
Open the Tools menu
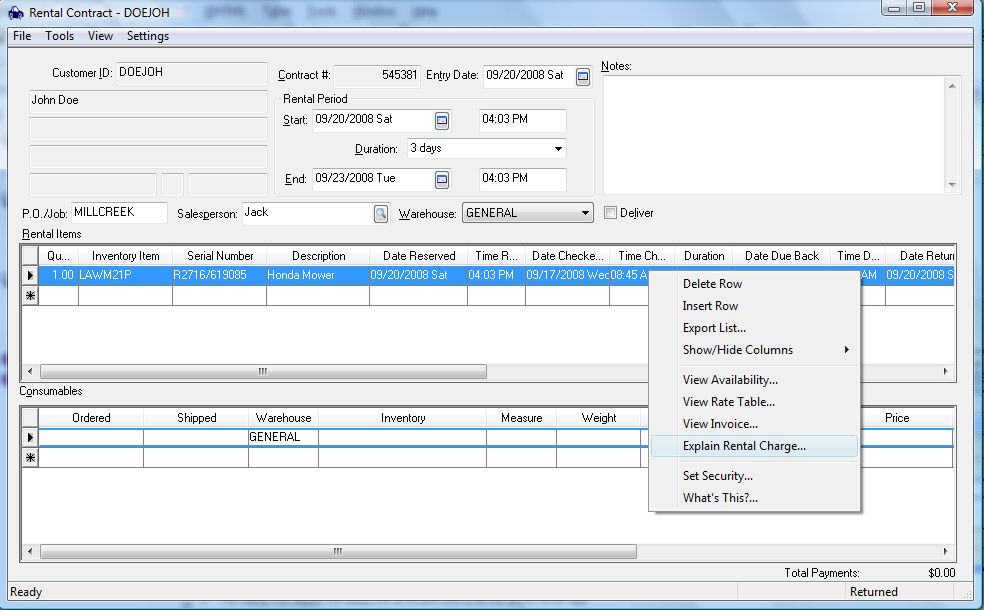[59, 36]
